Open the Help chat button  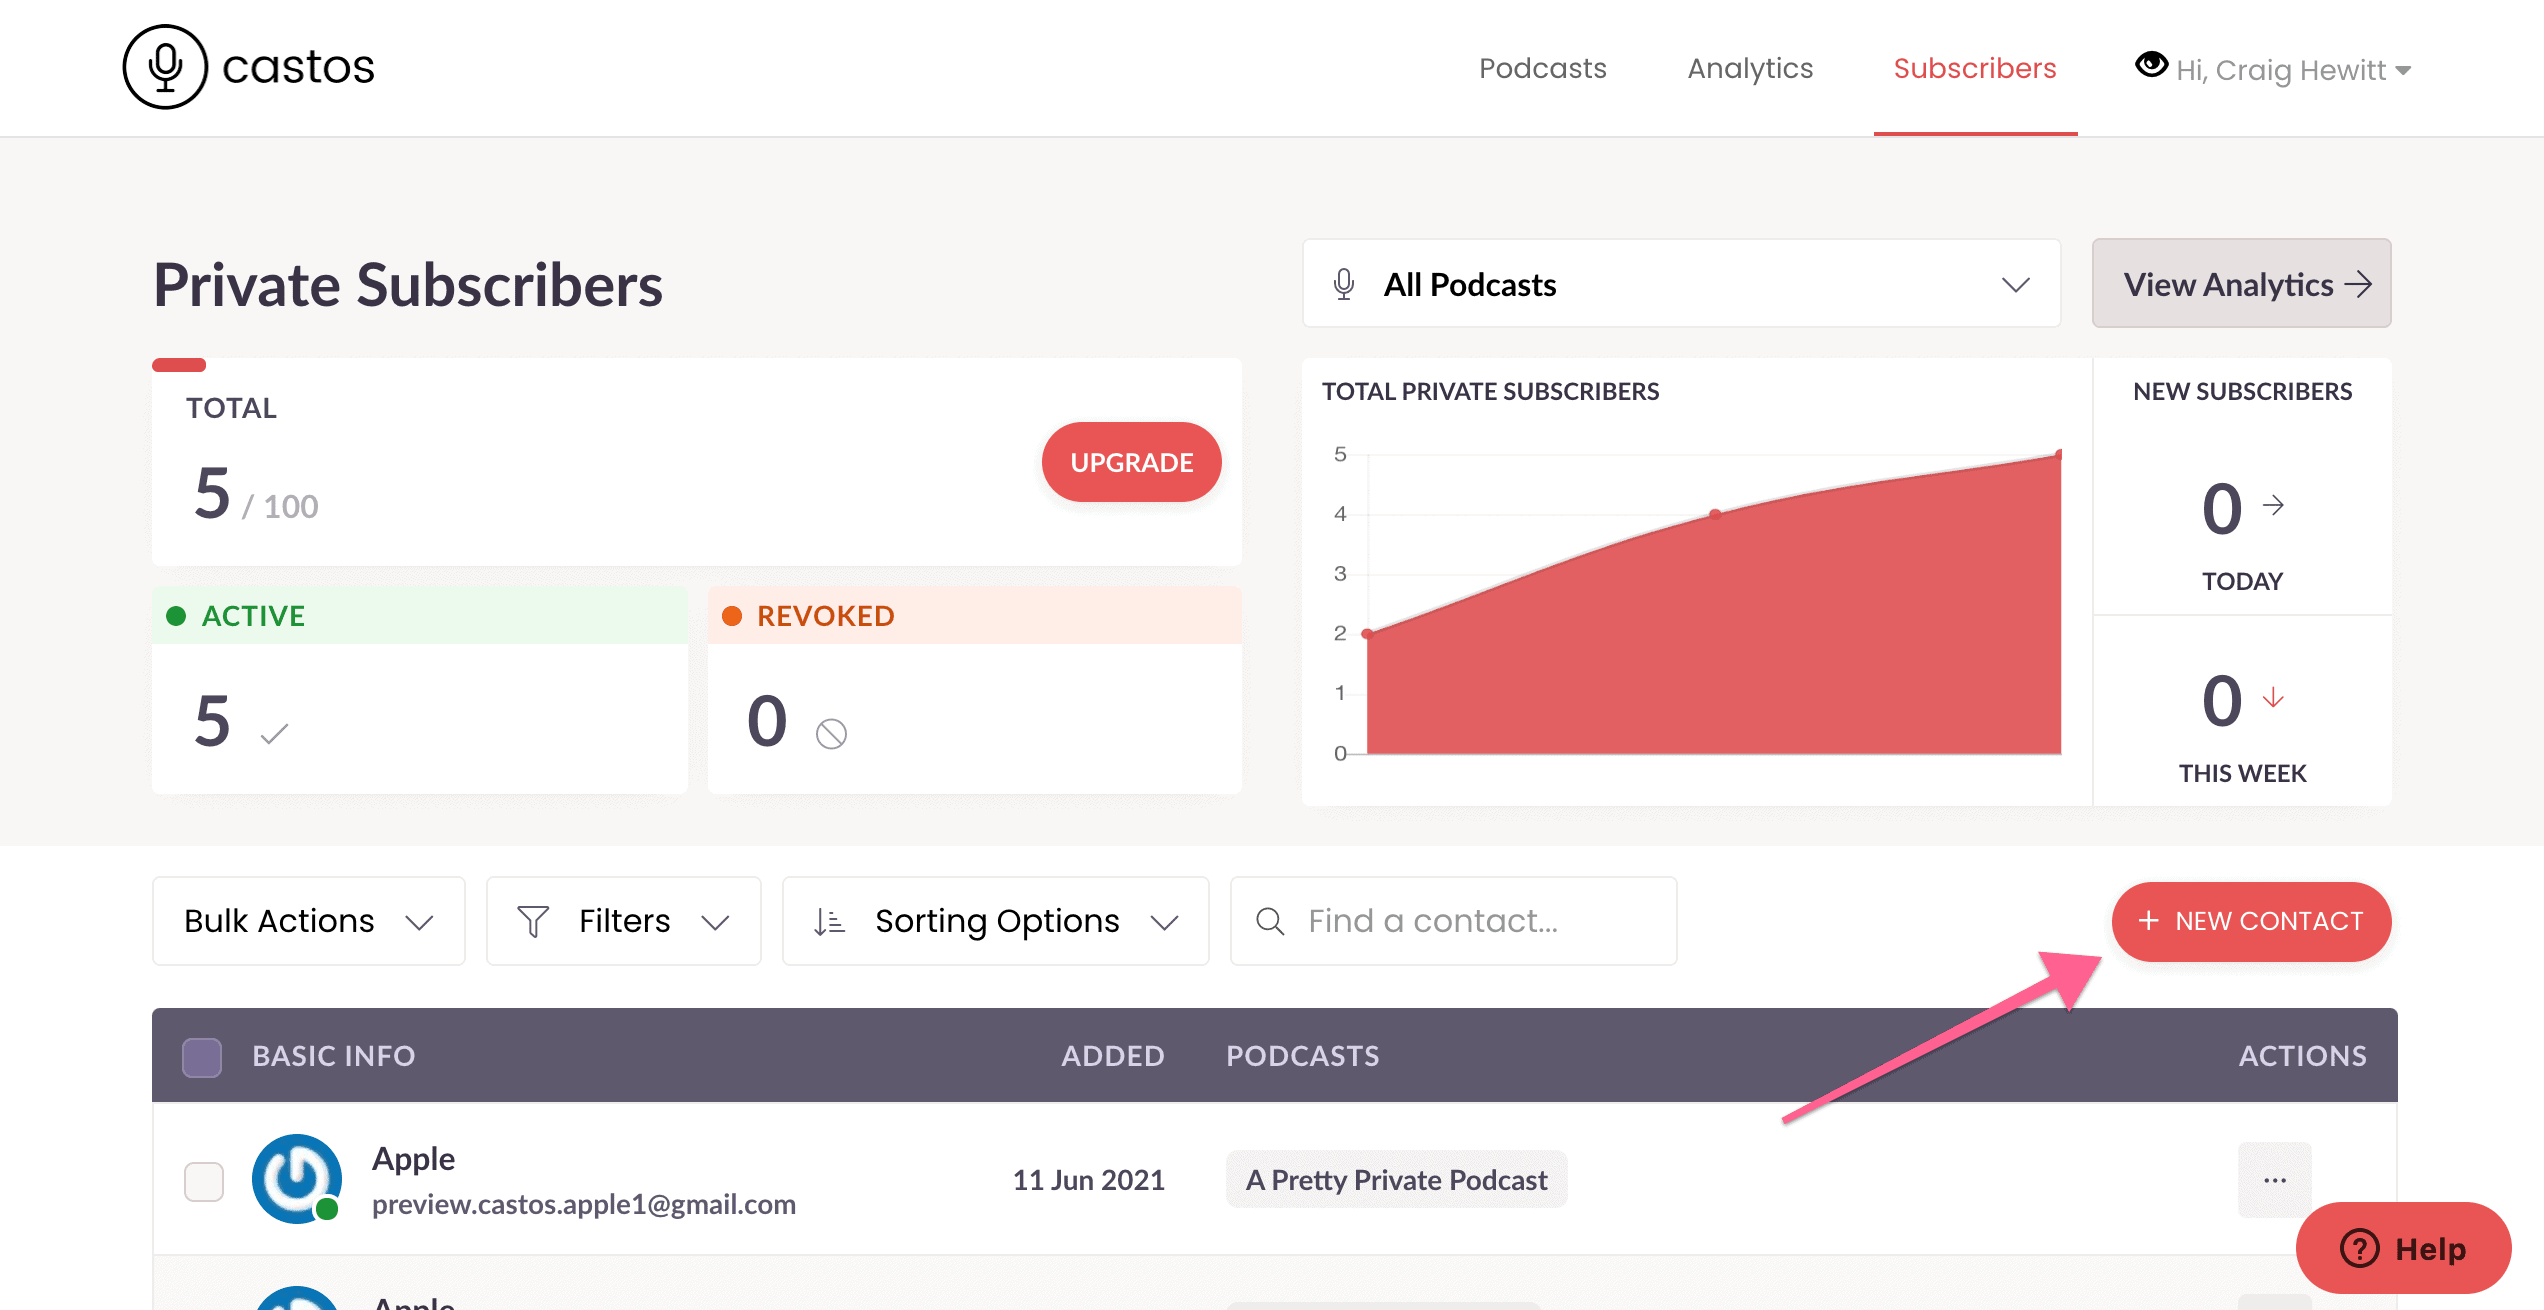click(x=2404, y=1248)
